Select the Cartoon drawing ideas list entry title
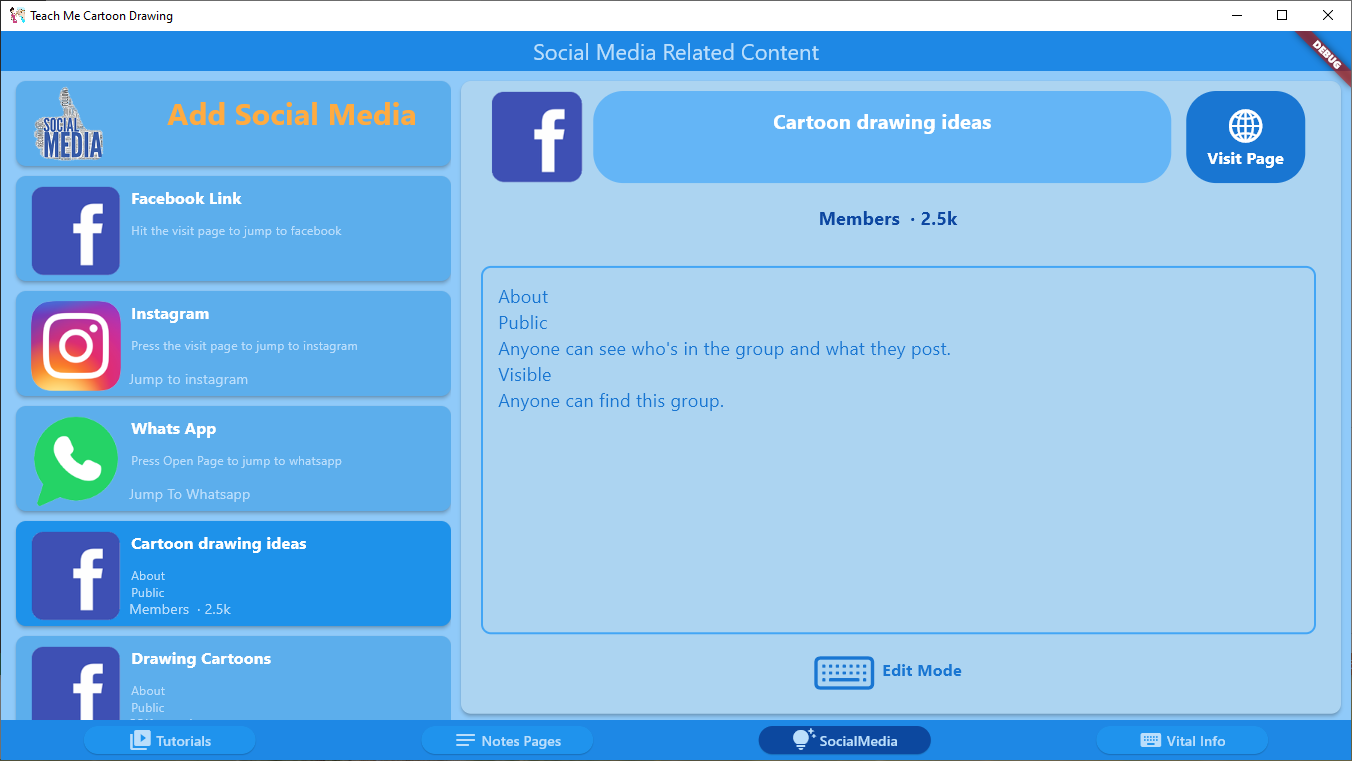 point(219,544)
